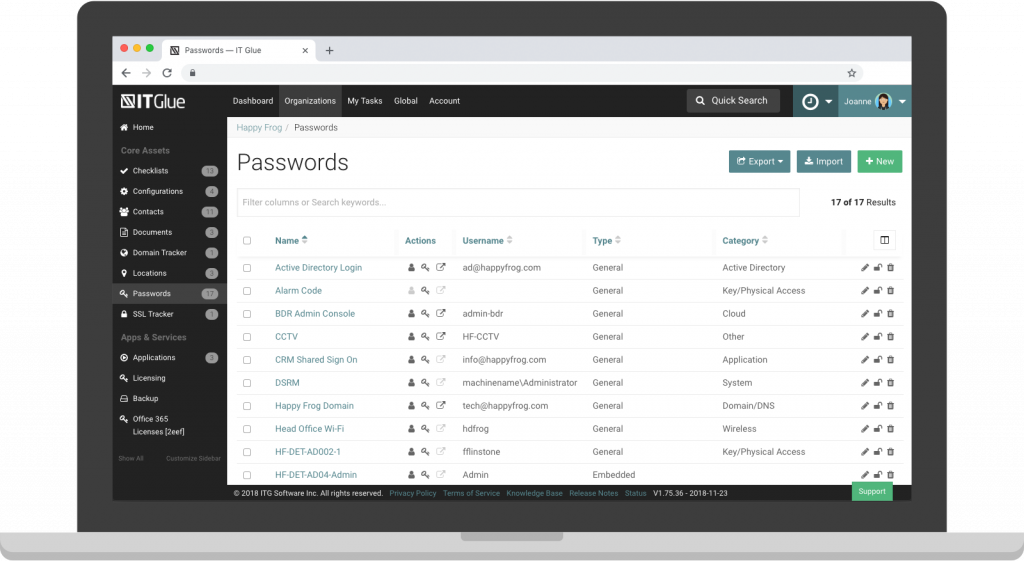Click the pencil edit icon for Active Directory Login
This screenshot has height=561, width=1024.
pos(865,268)
